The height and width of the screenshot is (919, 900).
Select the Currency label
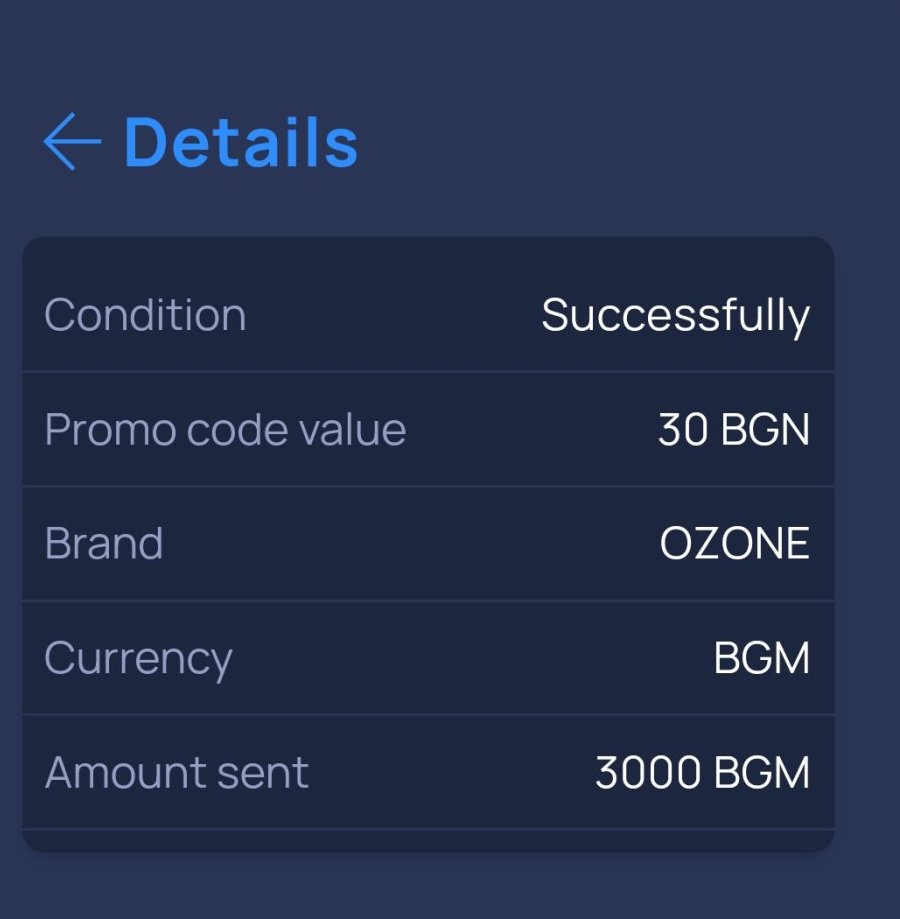click(138, 659)
